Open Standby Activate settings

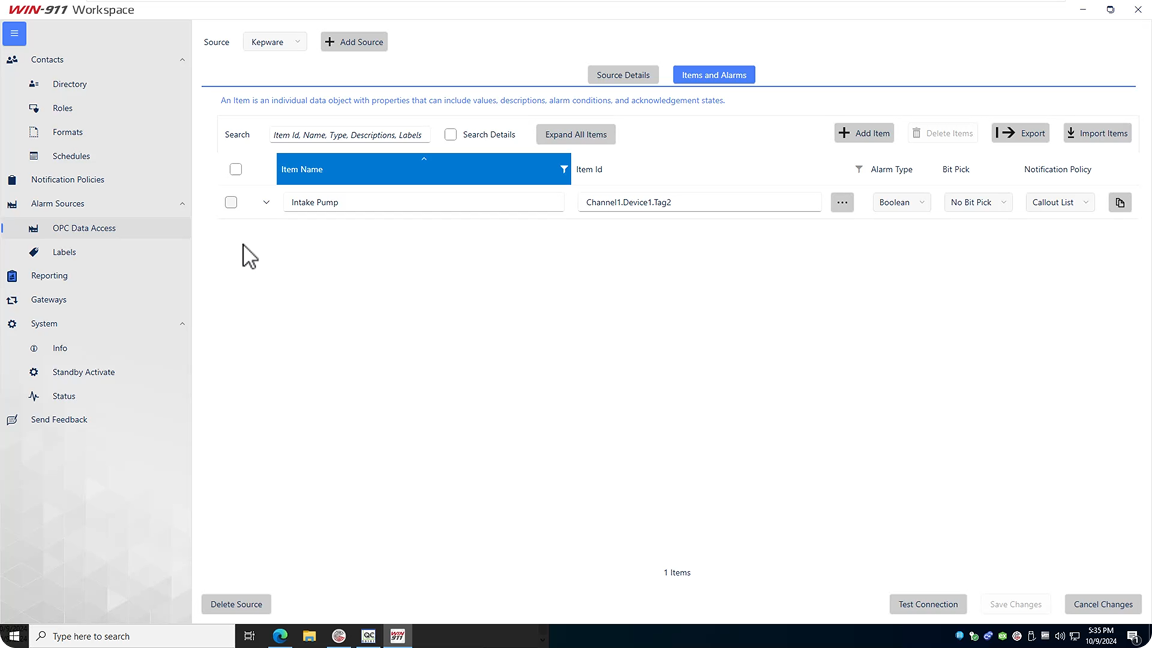click(x=83, y=372)
